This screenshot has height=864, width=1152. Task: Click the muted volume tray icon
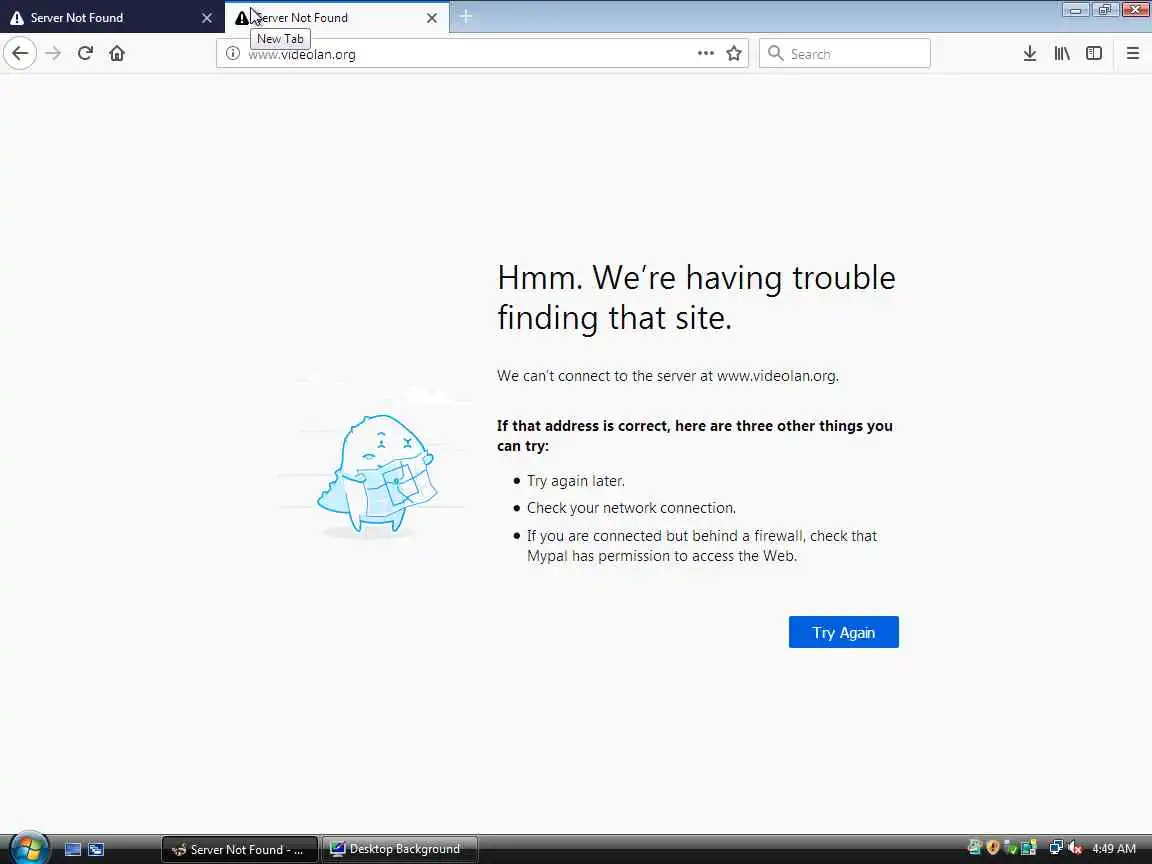(1076, 848)
